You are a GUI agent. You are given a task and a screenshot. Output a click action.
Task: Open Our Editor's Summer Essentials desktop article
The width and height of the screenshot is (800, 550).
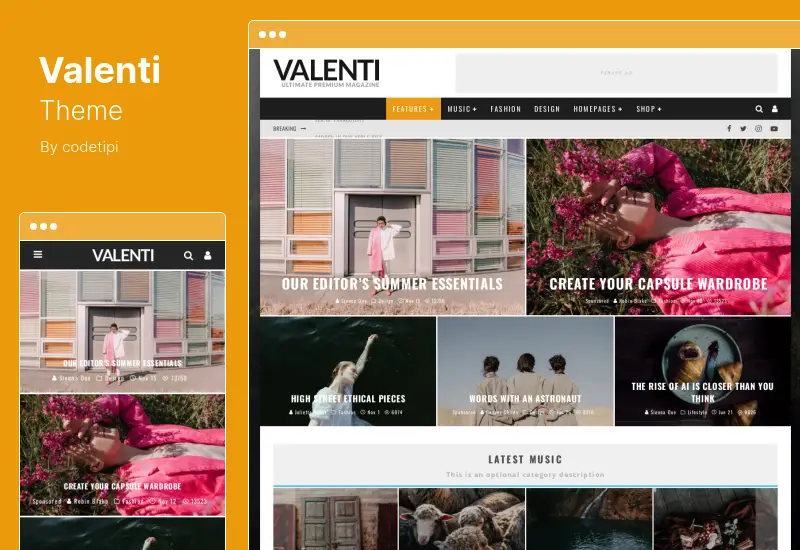[392, 227]
